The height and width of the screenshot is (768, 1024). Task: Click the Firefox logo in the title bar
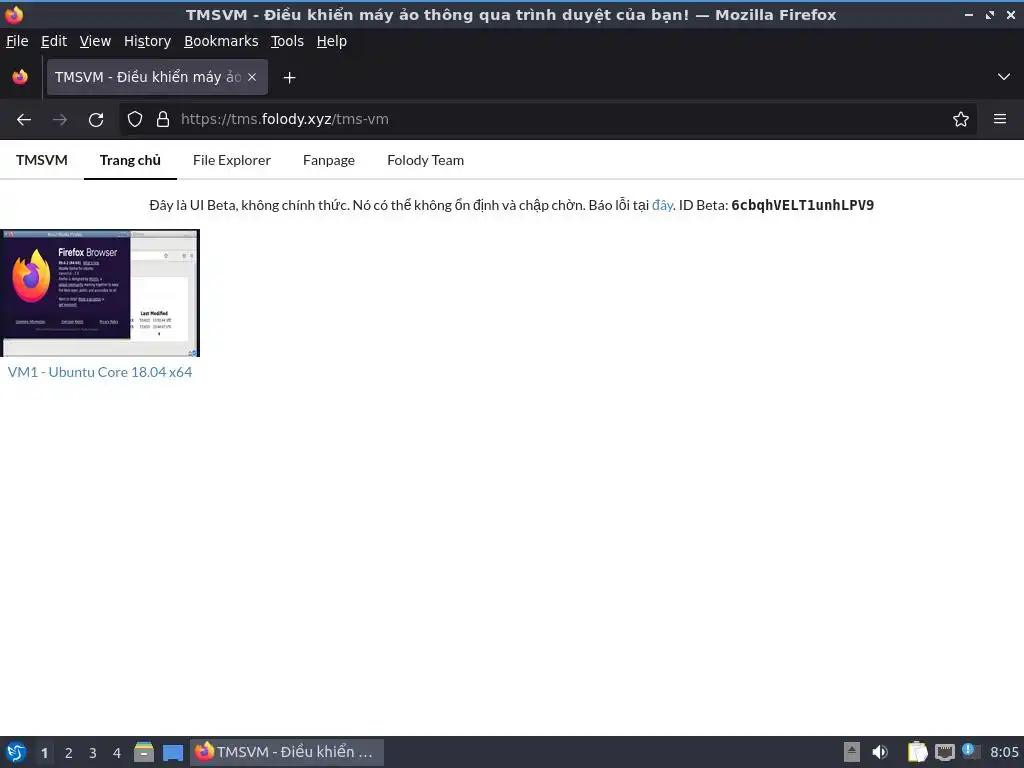[14, 14]
